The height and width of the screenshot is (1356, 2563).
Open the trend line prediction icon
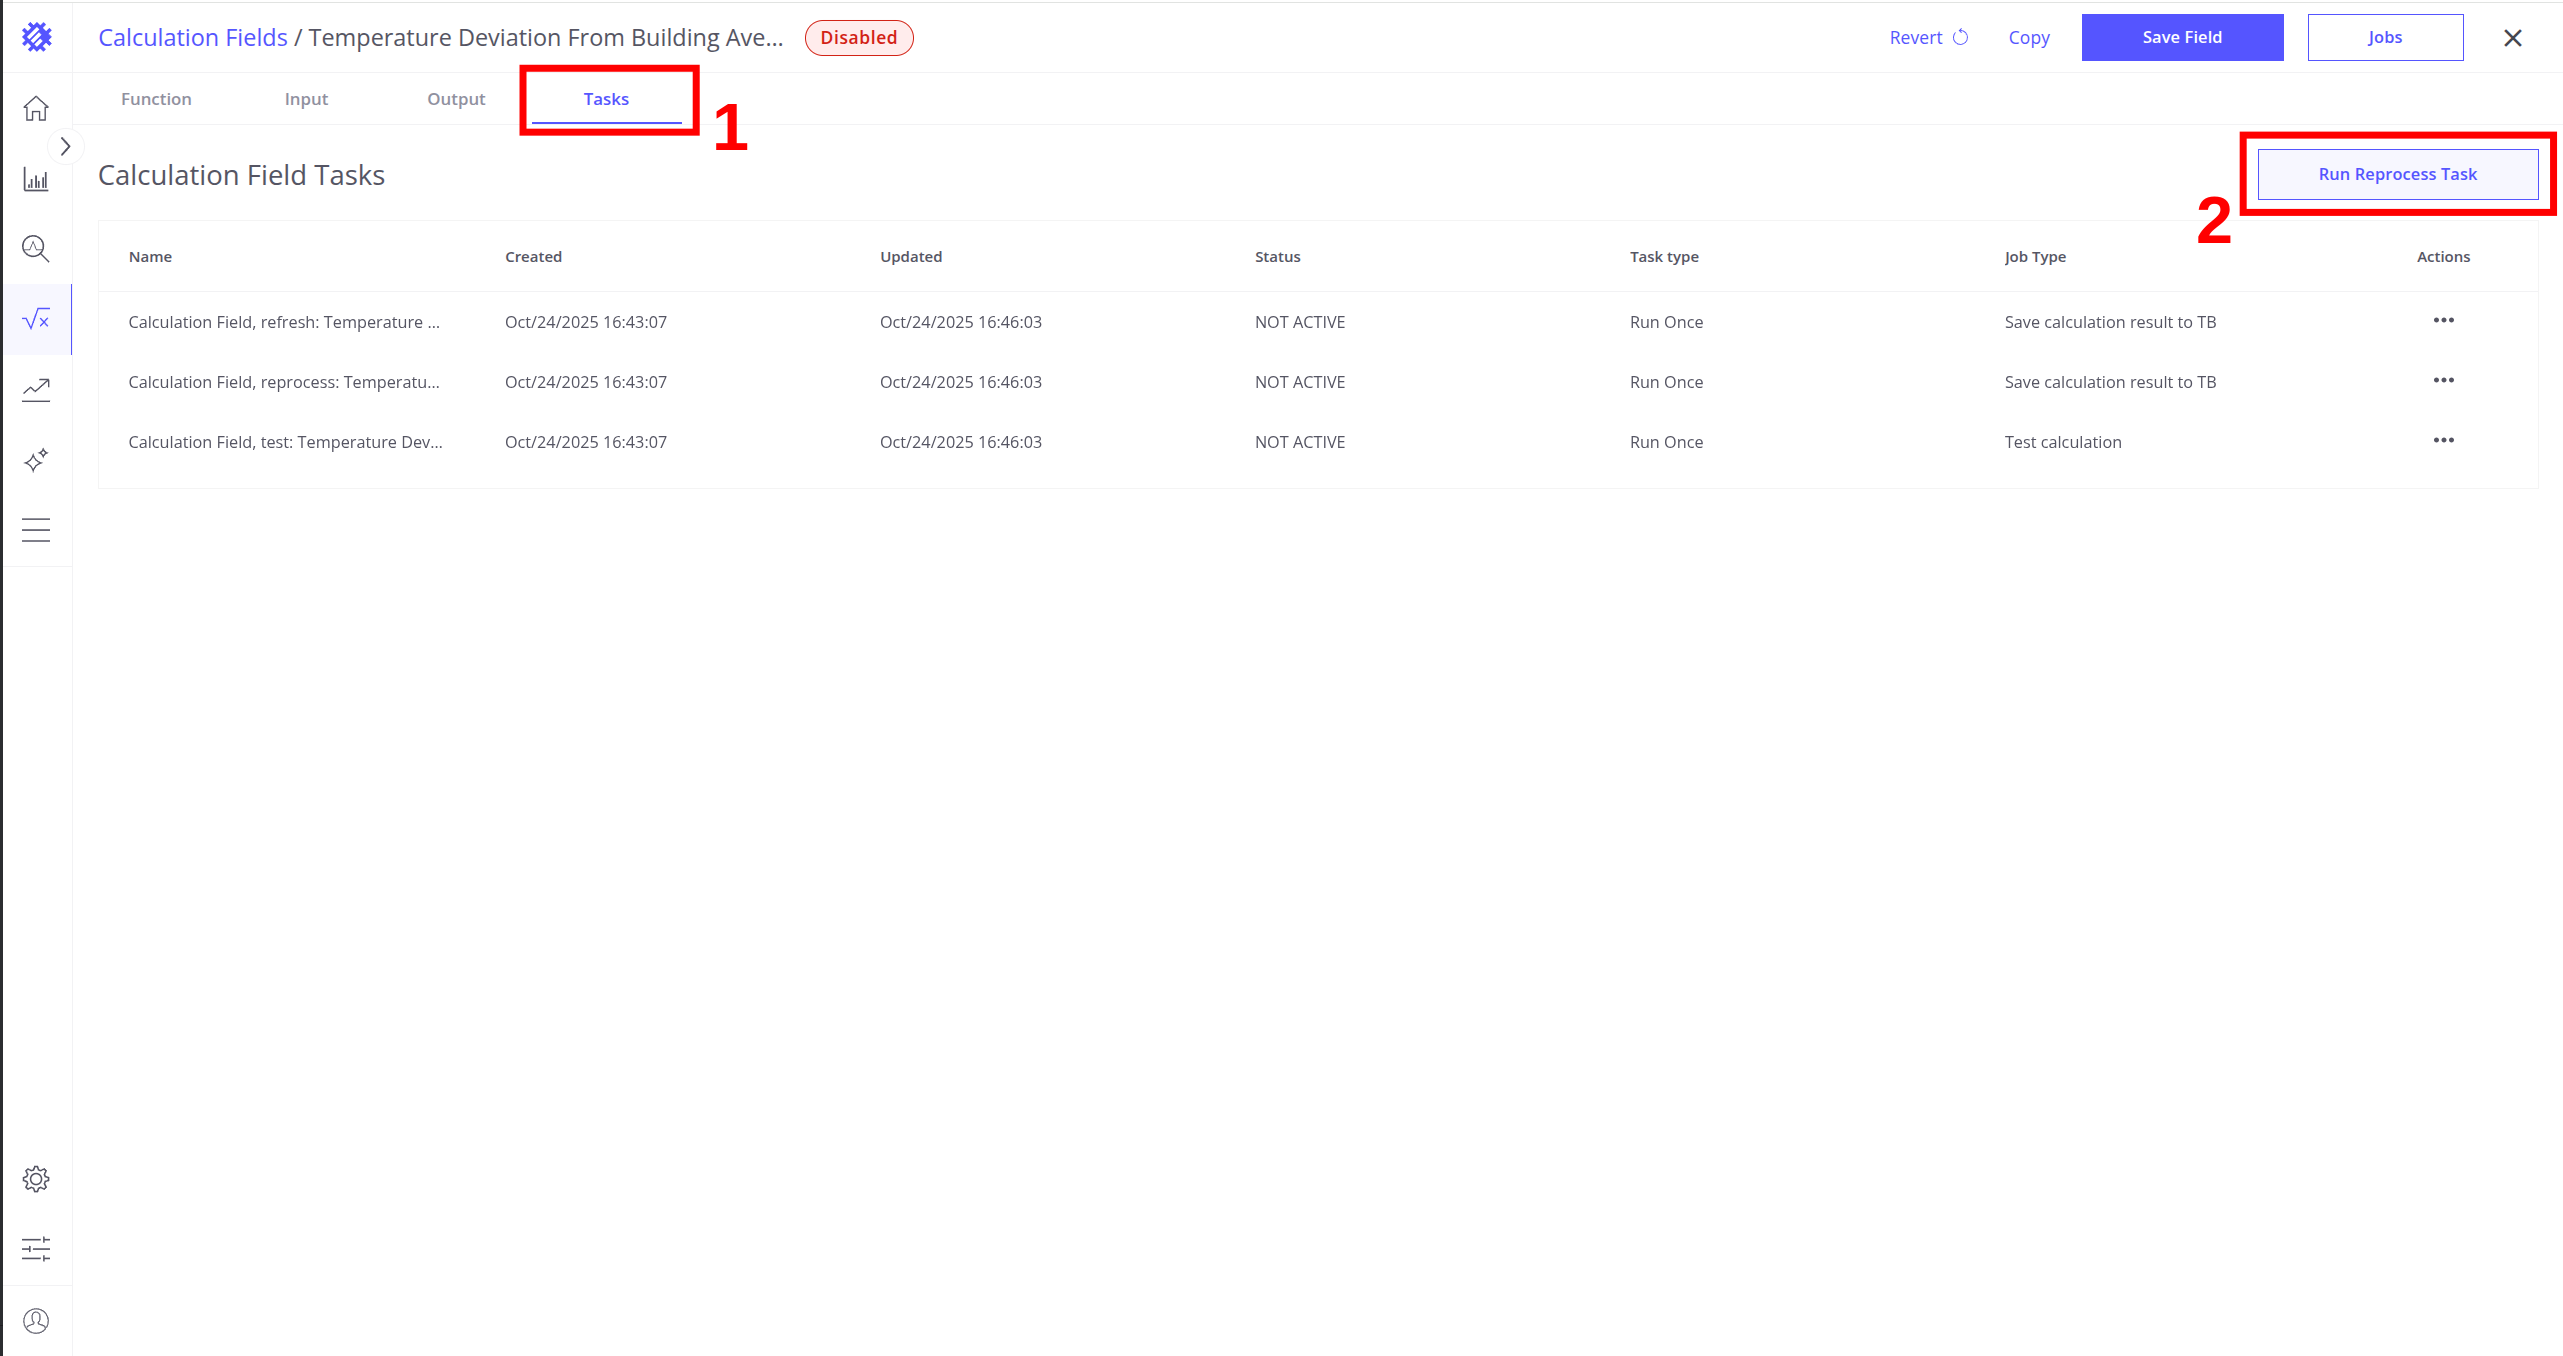pos(36,389)
